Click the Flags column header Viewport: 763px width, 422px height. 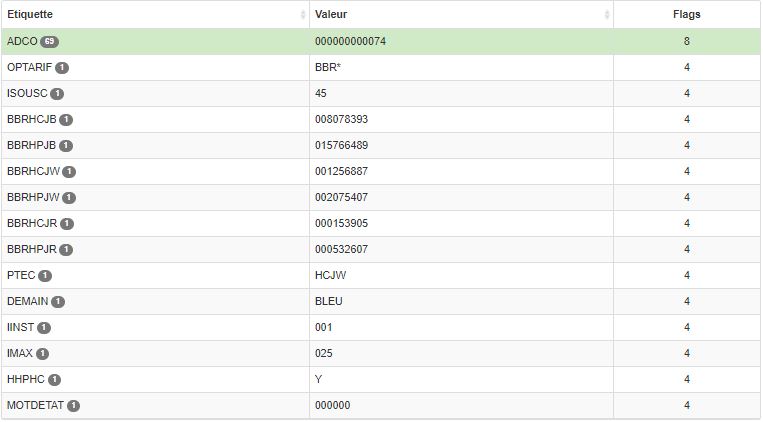point(687,15)
